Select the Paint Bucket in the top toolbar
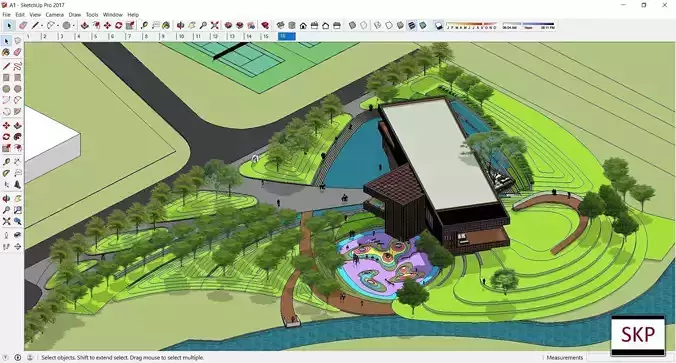 pos(166,26)
